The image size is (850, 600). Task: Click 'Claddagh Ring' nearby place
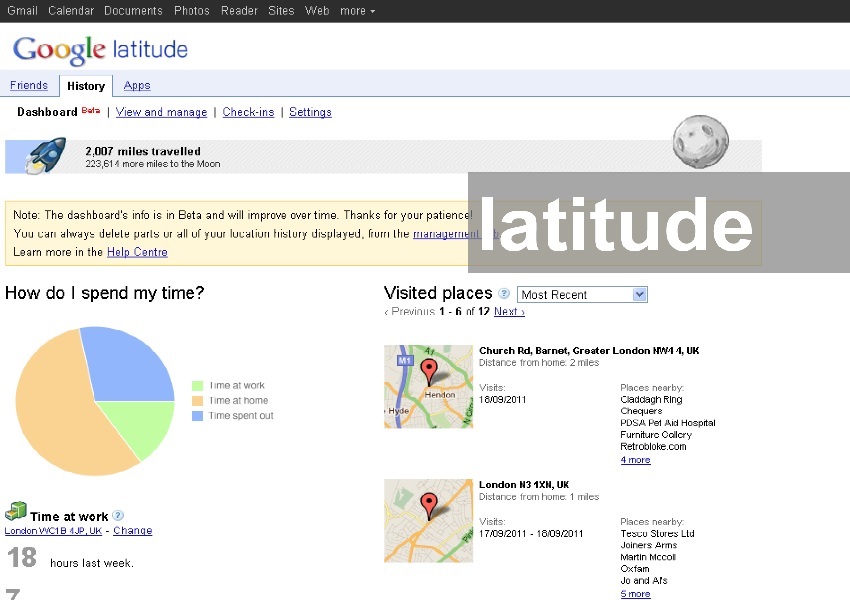point(651,399)
